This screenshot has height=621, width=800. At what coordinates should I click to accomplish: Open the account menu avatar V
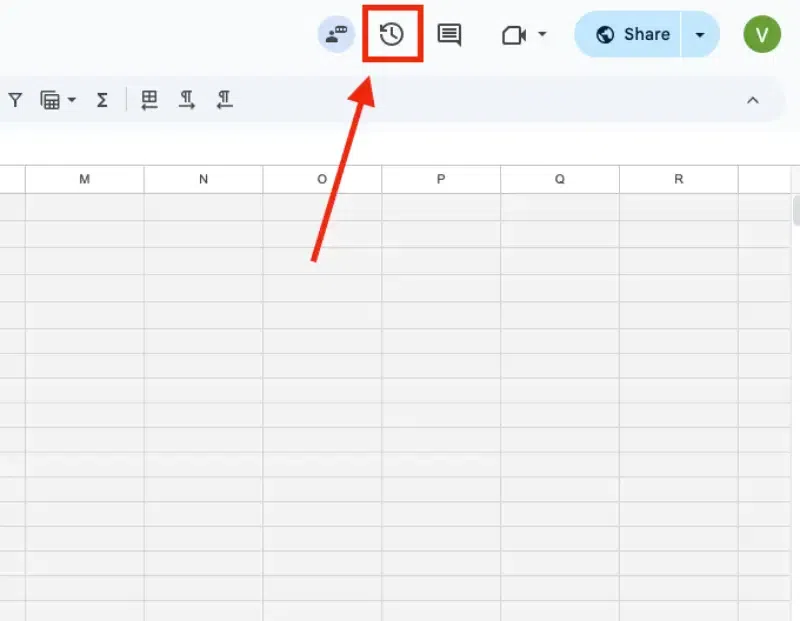tap(762, 34)
